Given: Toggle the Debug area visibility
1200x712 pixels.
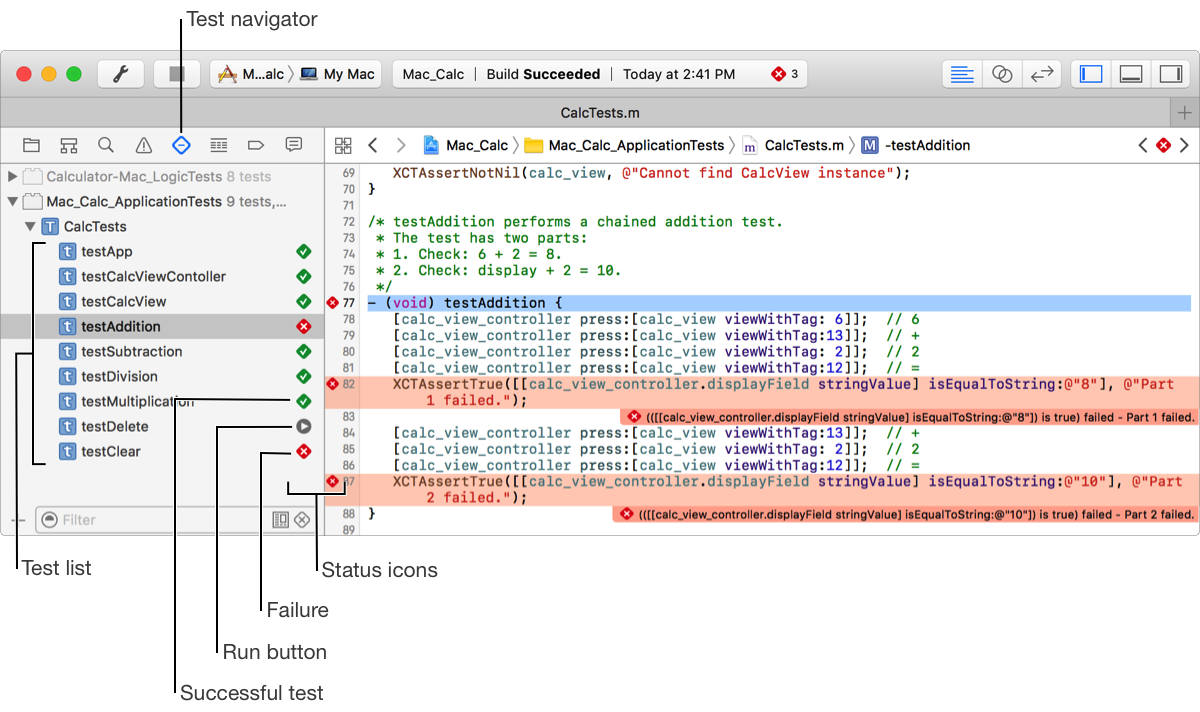Looking at the screenshot, I should click(x=1131, y=74).
